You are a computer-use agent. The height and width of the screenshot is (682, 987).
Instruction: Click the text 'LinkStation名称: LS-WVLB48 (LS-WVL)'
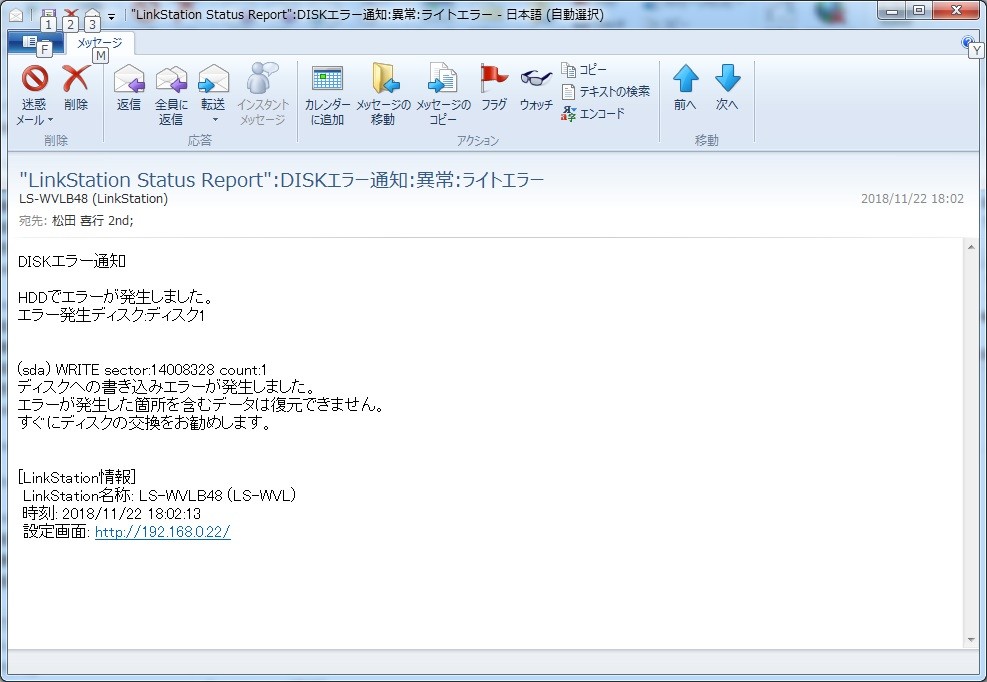click(x=159, y=496)
